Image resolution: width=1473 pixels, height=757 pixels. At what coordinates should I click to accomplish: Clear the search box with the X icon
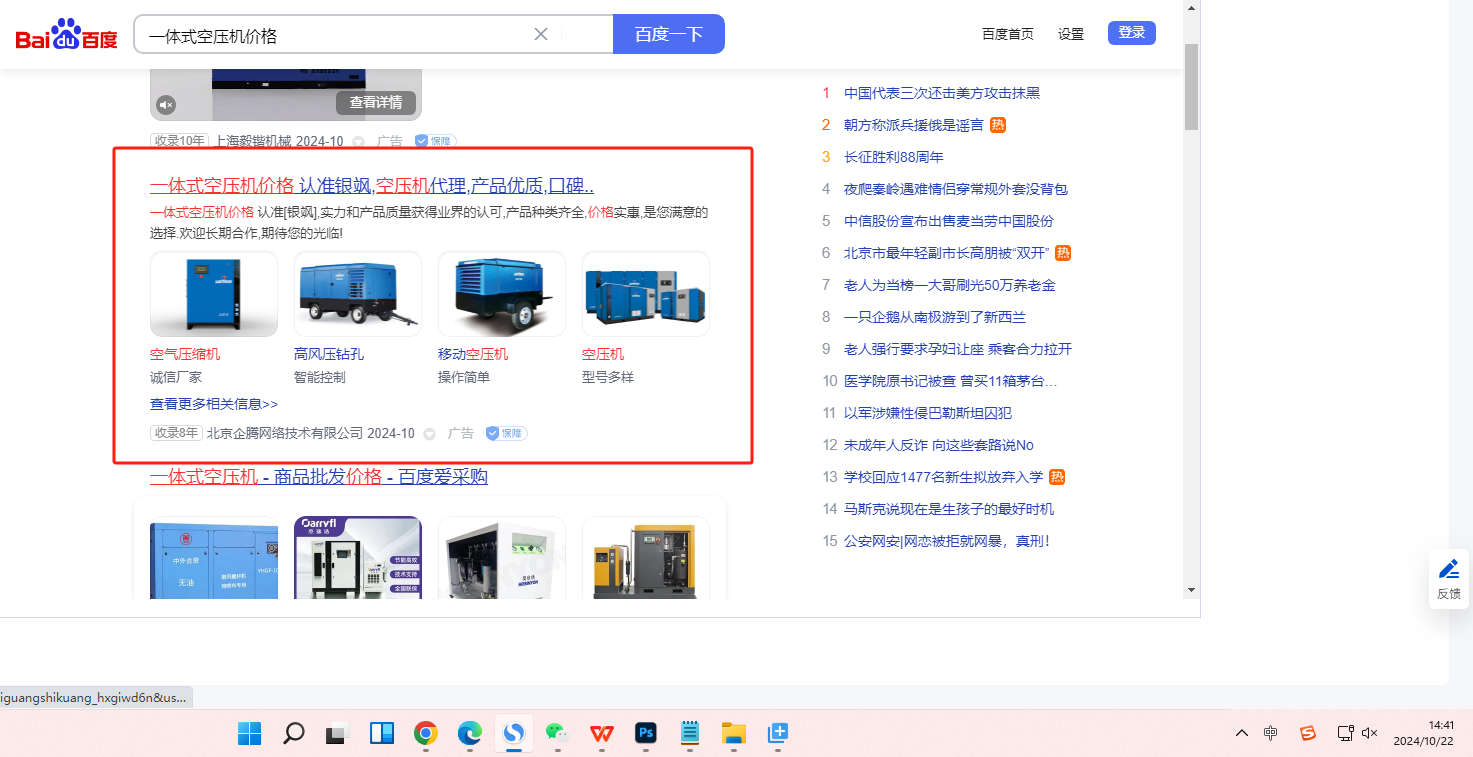(541, 34)
